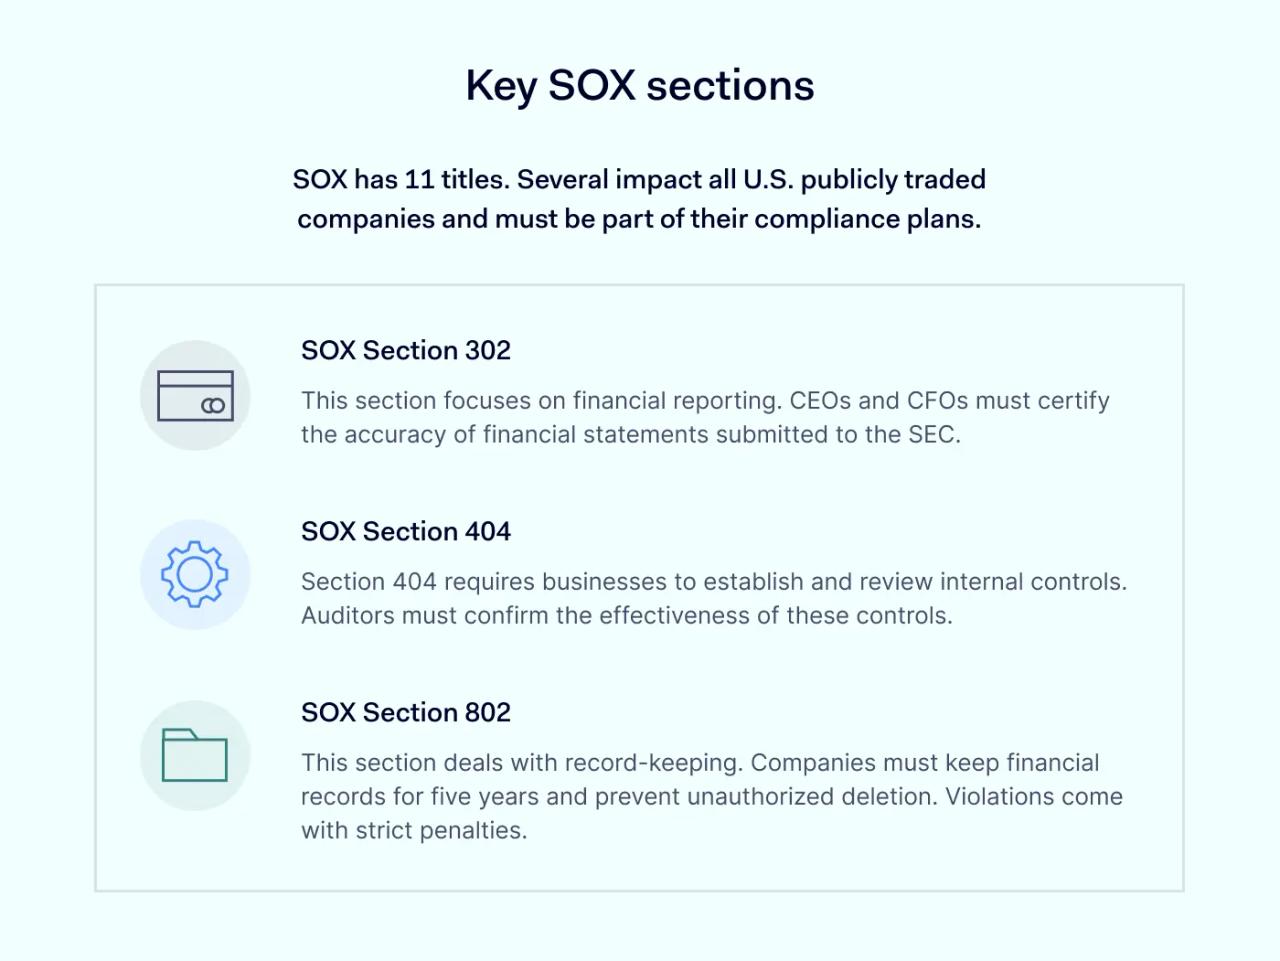This screenshot has height=961, width=1280.
Task: Click "record-keeping" in Section 802 description
Action: [653, 763]
